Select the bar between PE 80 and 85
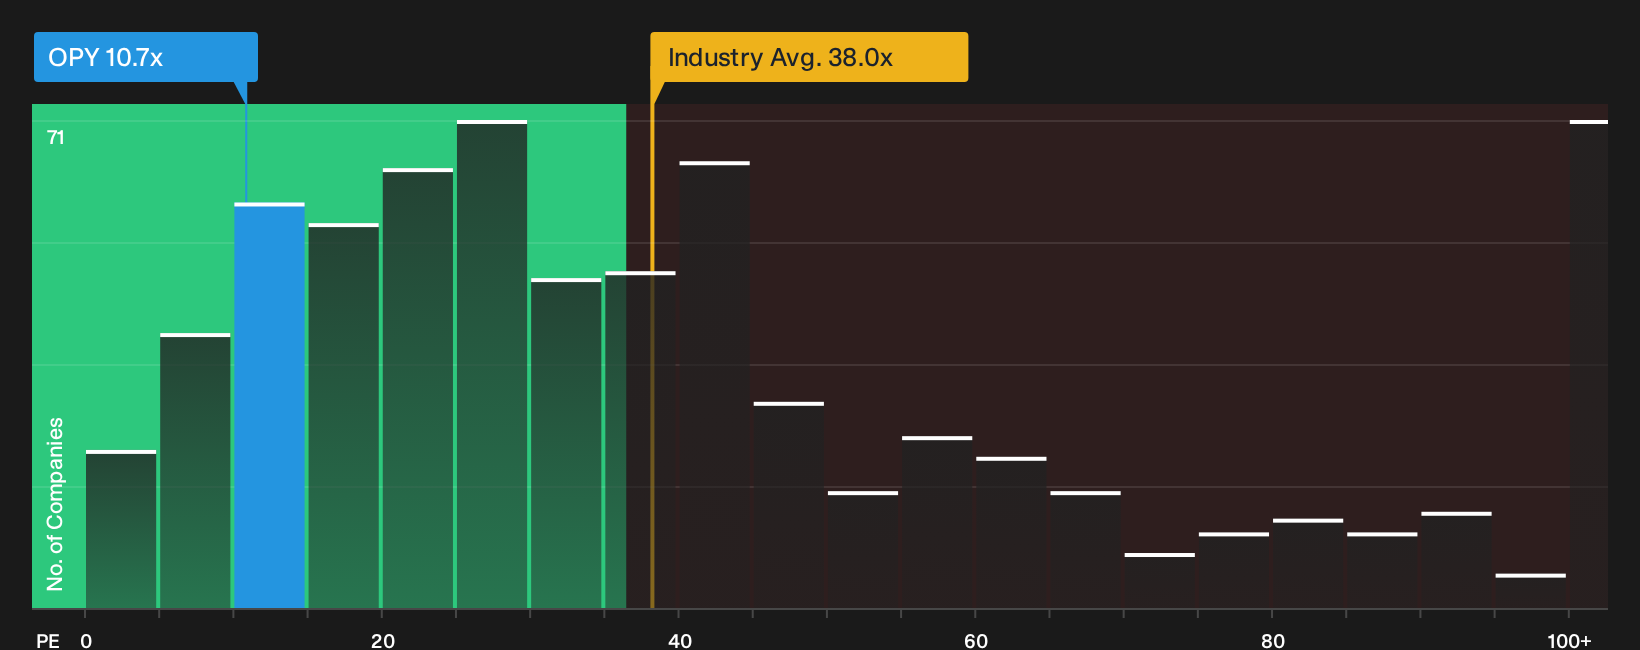 coord(1308,564)
